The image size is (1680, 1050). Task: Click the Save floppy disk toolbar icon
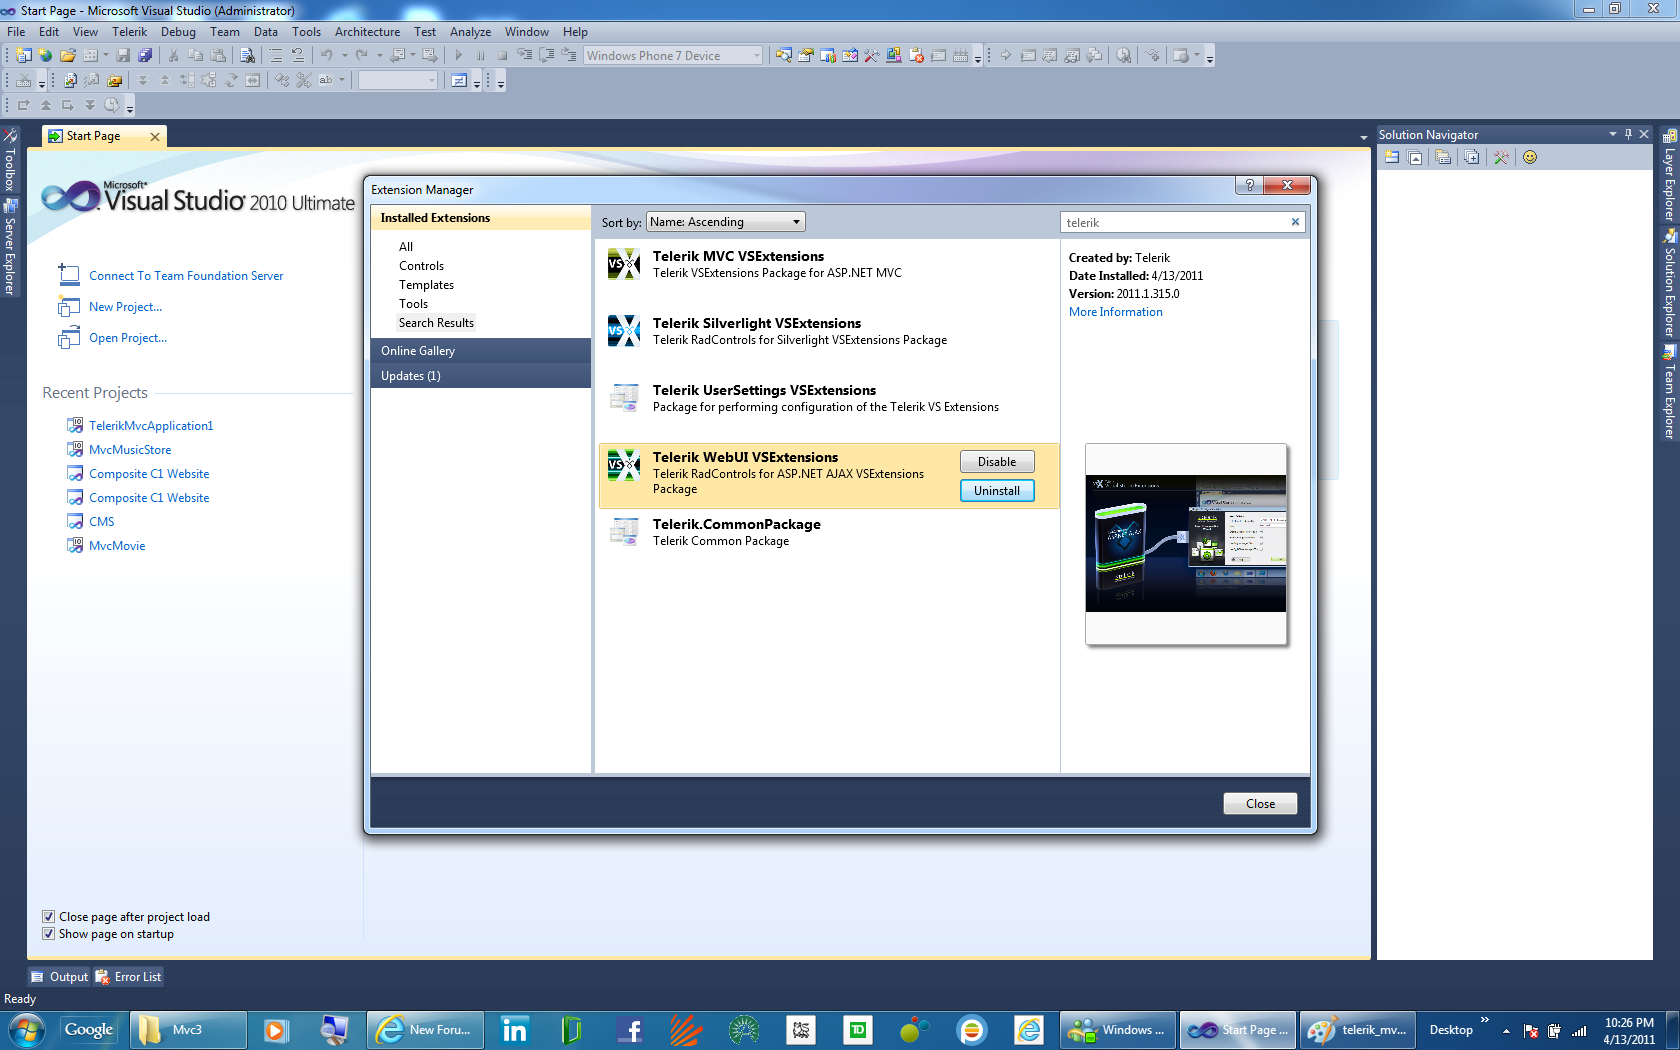(x=123, y=56)
